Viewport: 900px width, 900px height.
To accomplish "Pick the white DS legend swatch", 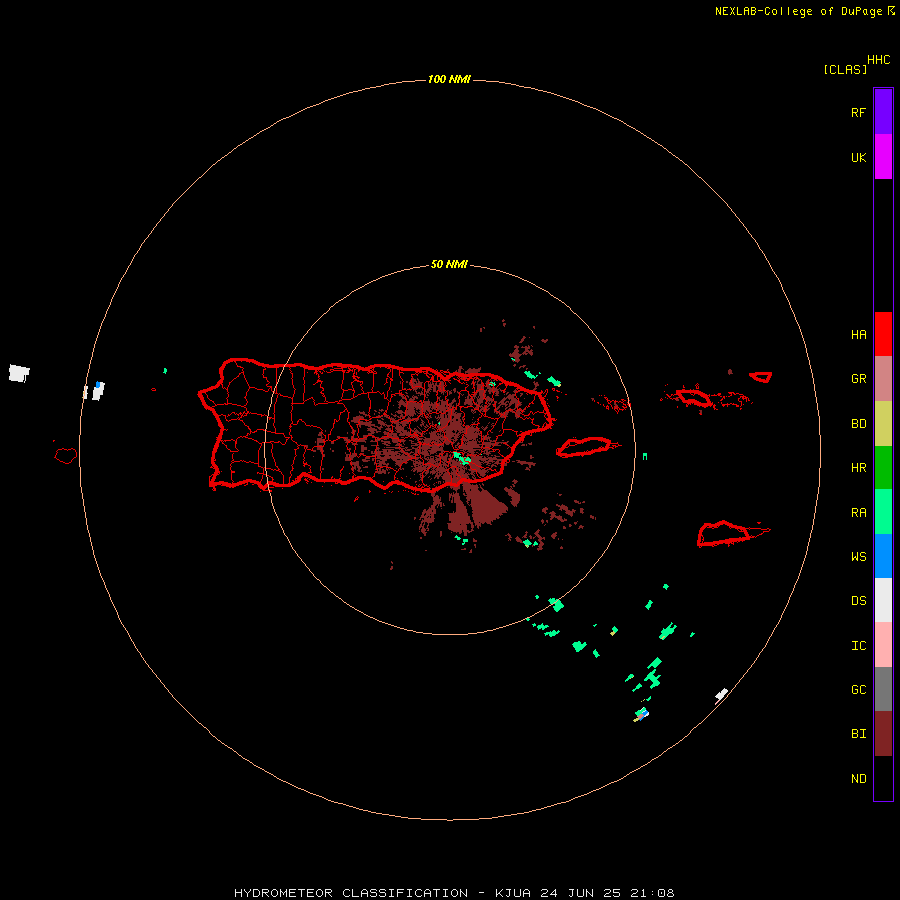I will 883,600.
